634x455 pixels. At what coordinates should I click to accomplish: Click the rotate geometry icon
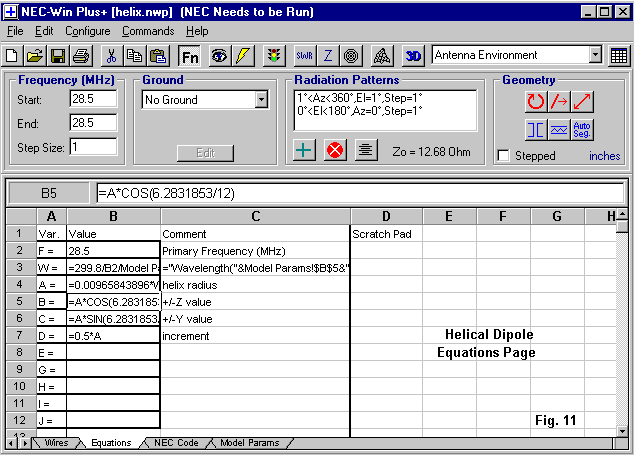click(x=536, y=101)
